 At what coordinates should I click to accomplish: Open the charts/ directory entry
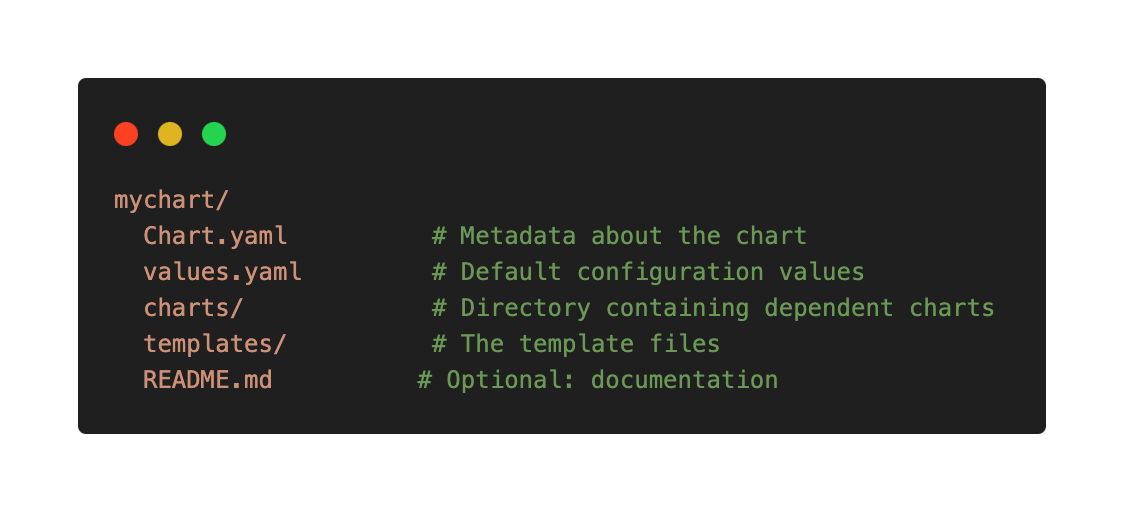click(x=194, y=308)
